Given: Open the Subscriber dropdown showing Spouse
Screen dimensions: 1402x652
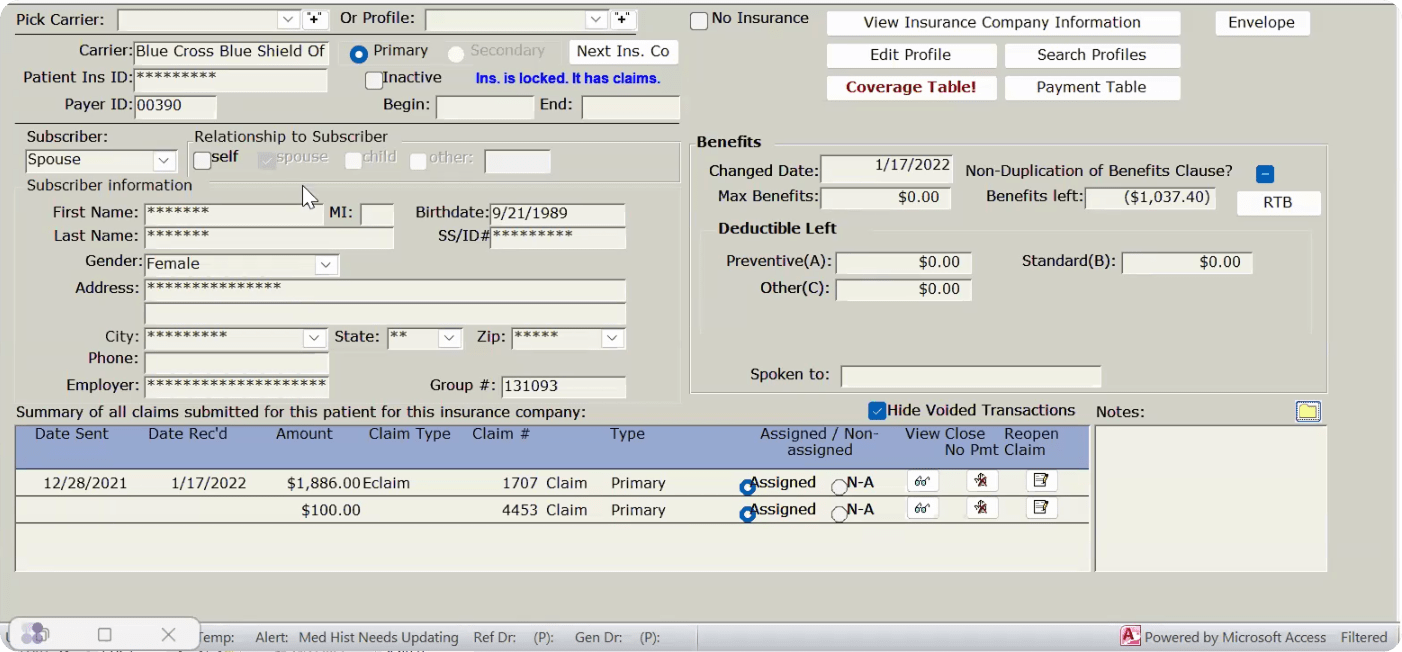Looking at the screenshot, I should (164, 161).
